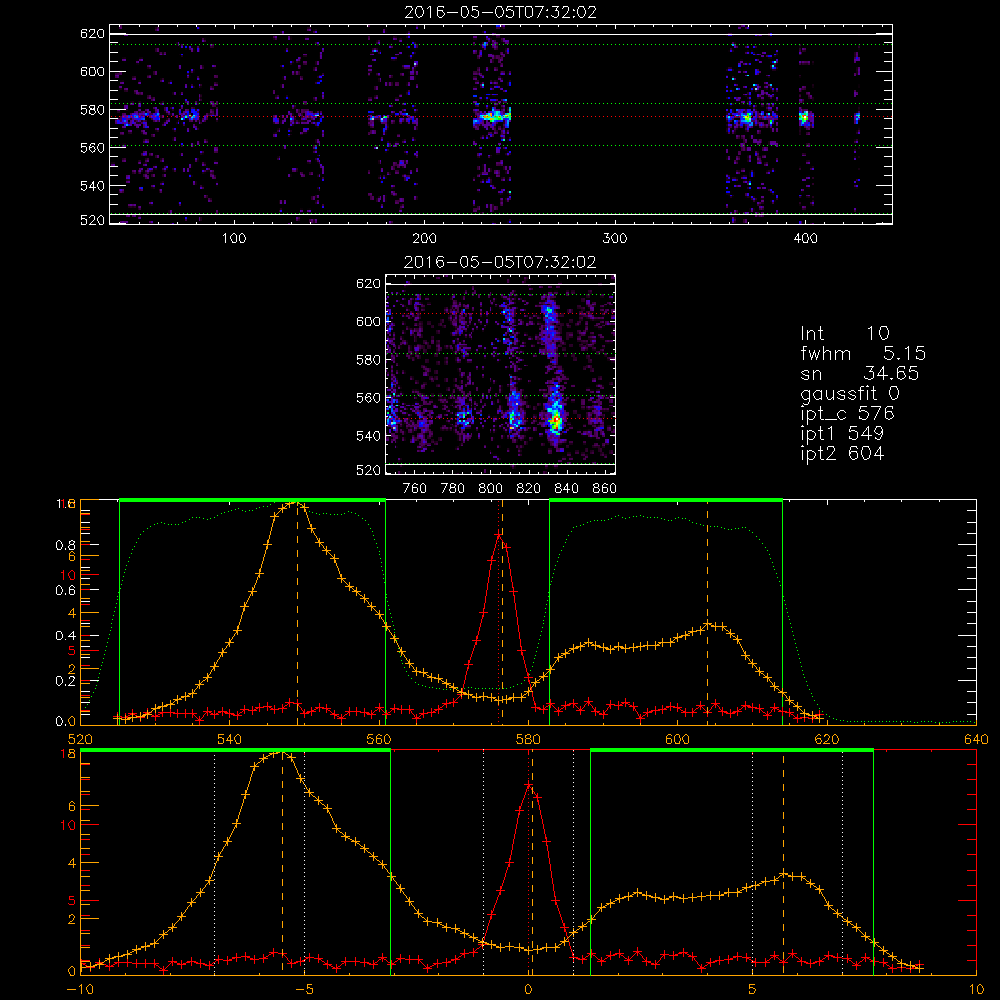Click the -5 x-axis label of bottom plot

[x=305, y=990]
